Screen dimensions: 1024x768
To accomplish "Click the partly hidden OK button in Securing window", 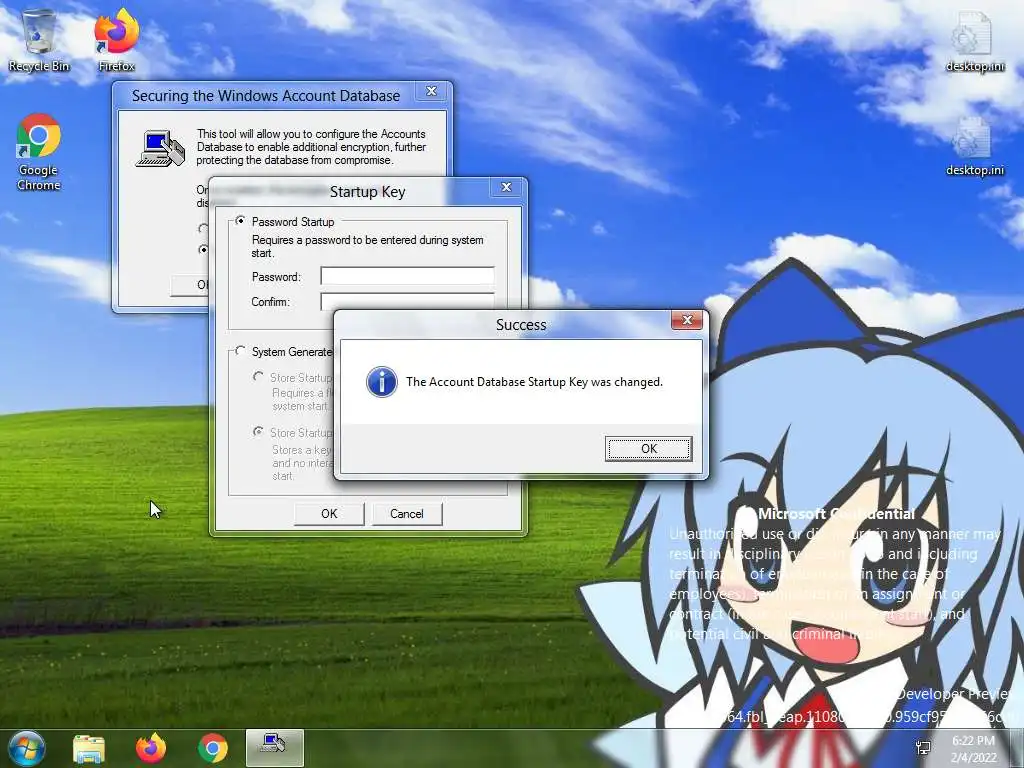I will [190, 285].
